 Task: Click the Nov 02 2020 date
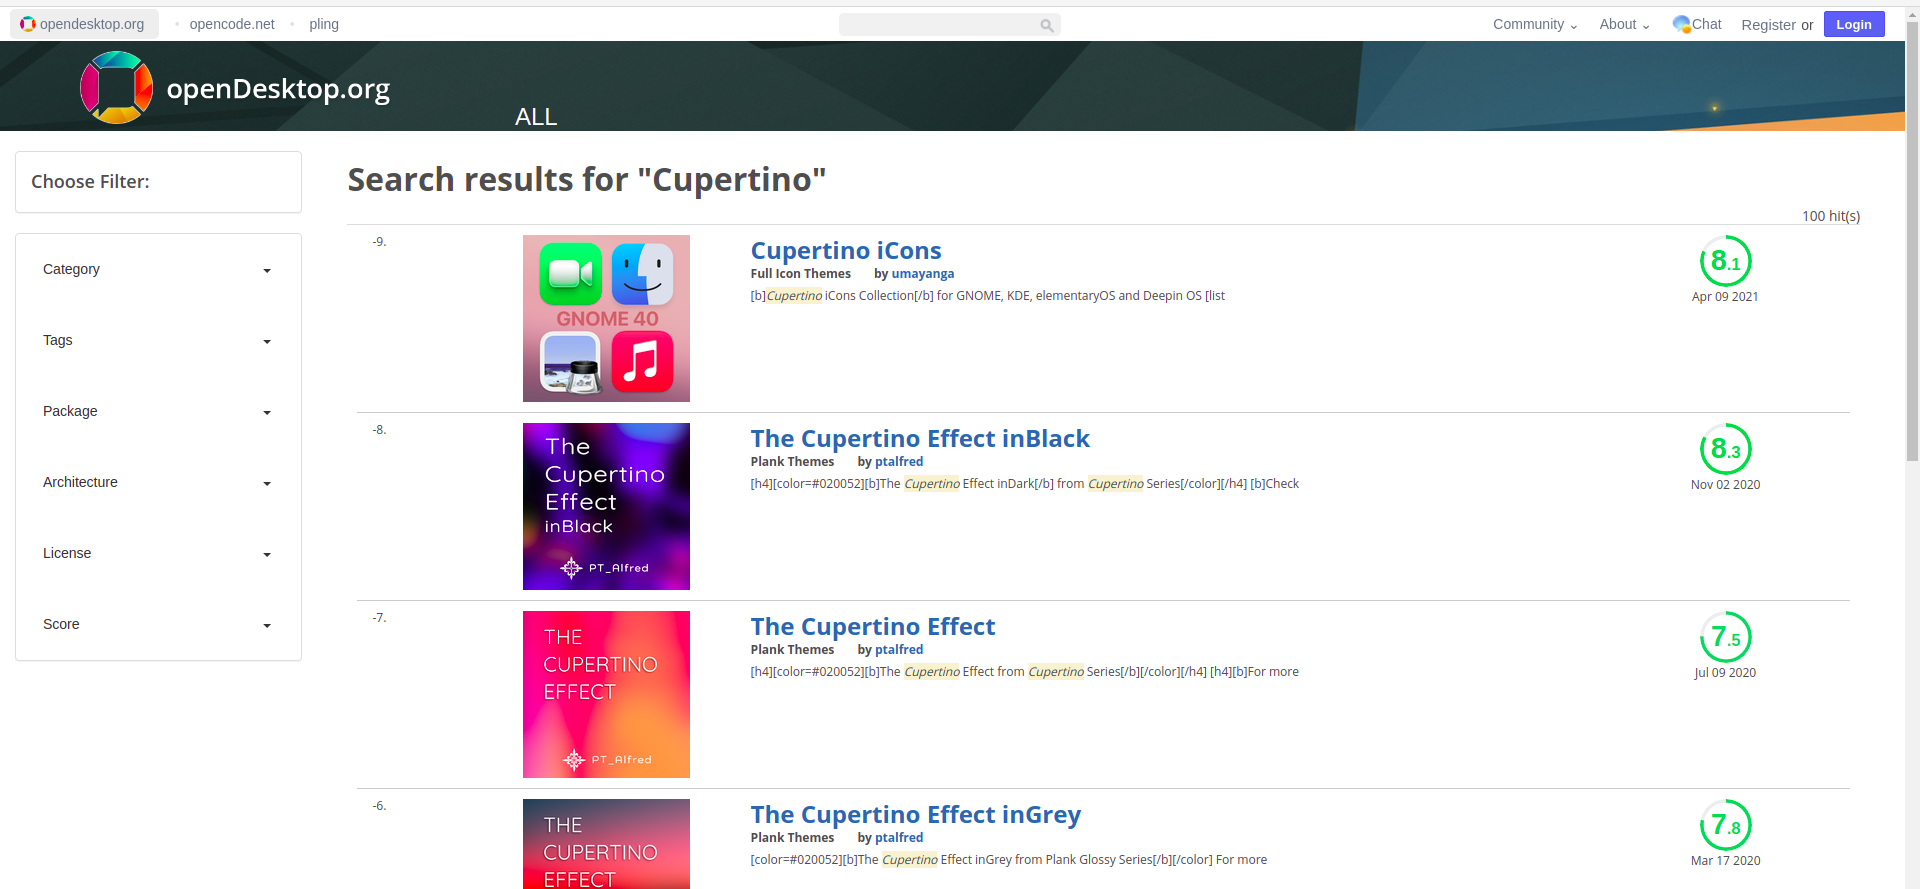pyautogui.click(x=1725, y=485)
